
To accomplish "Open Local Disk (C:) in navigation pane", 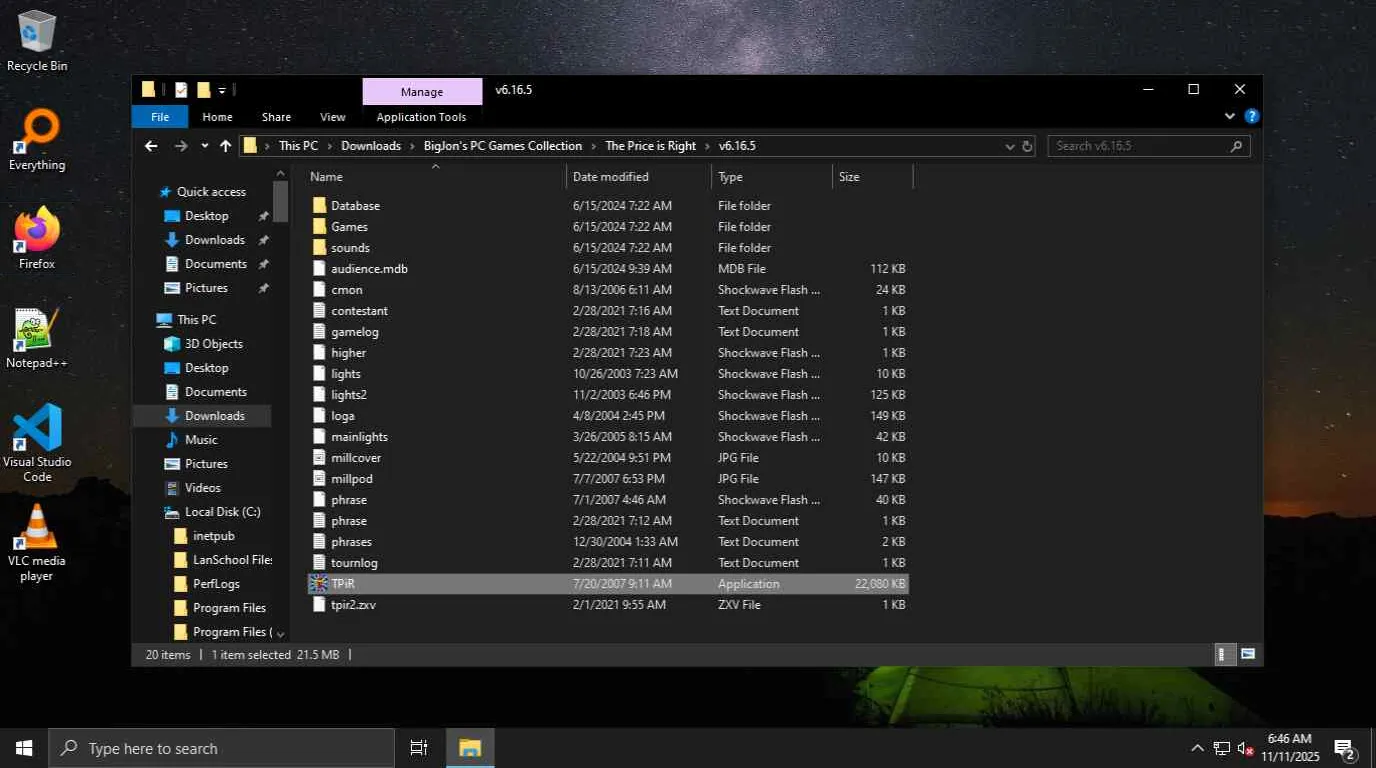I will pyautogui.click(x=222, y=512).
